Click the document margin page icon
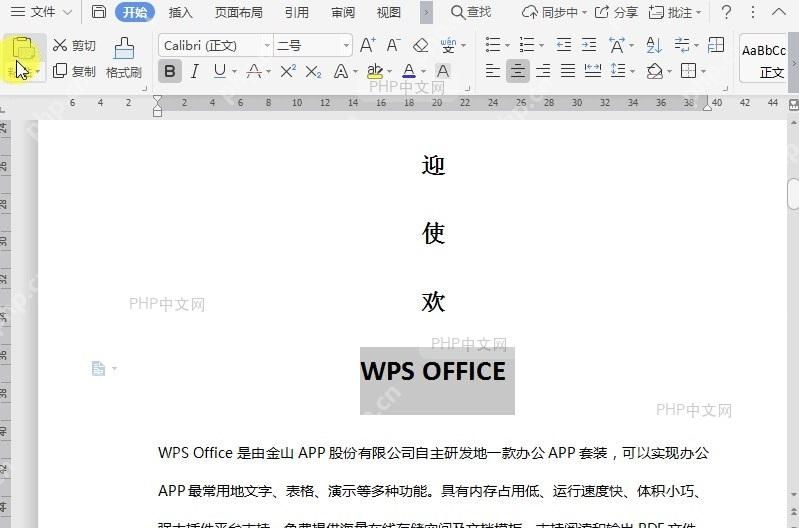Image resolution: width=799 pixels, height=528 pixels. (x=98, y=368)
